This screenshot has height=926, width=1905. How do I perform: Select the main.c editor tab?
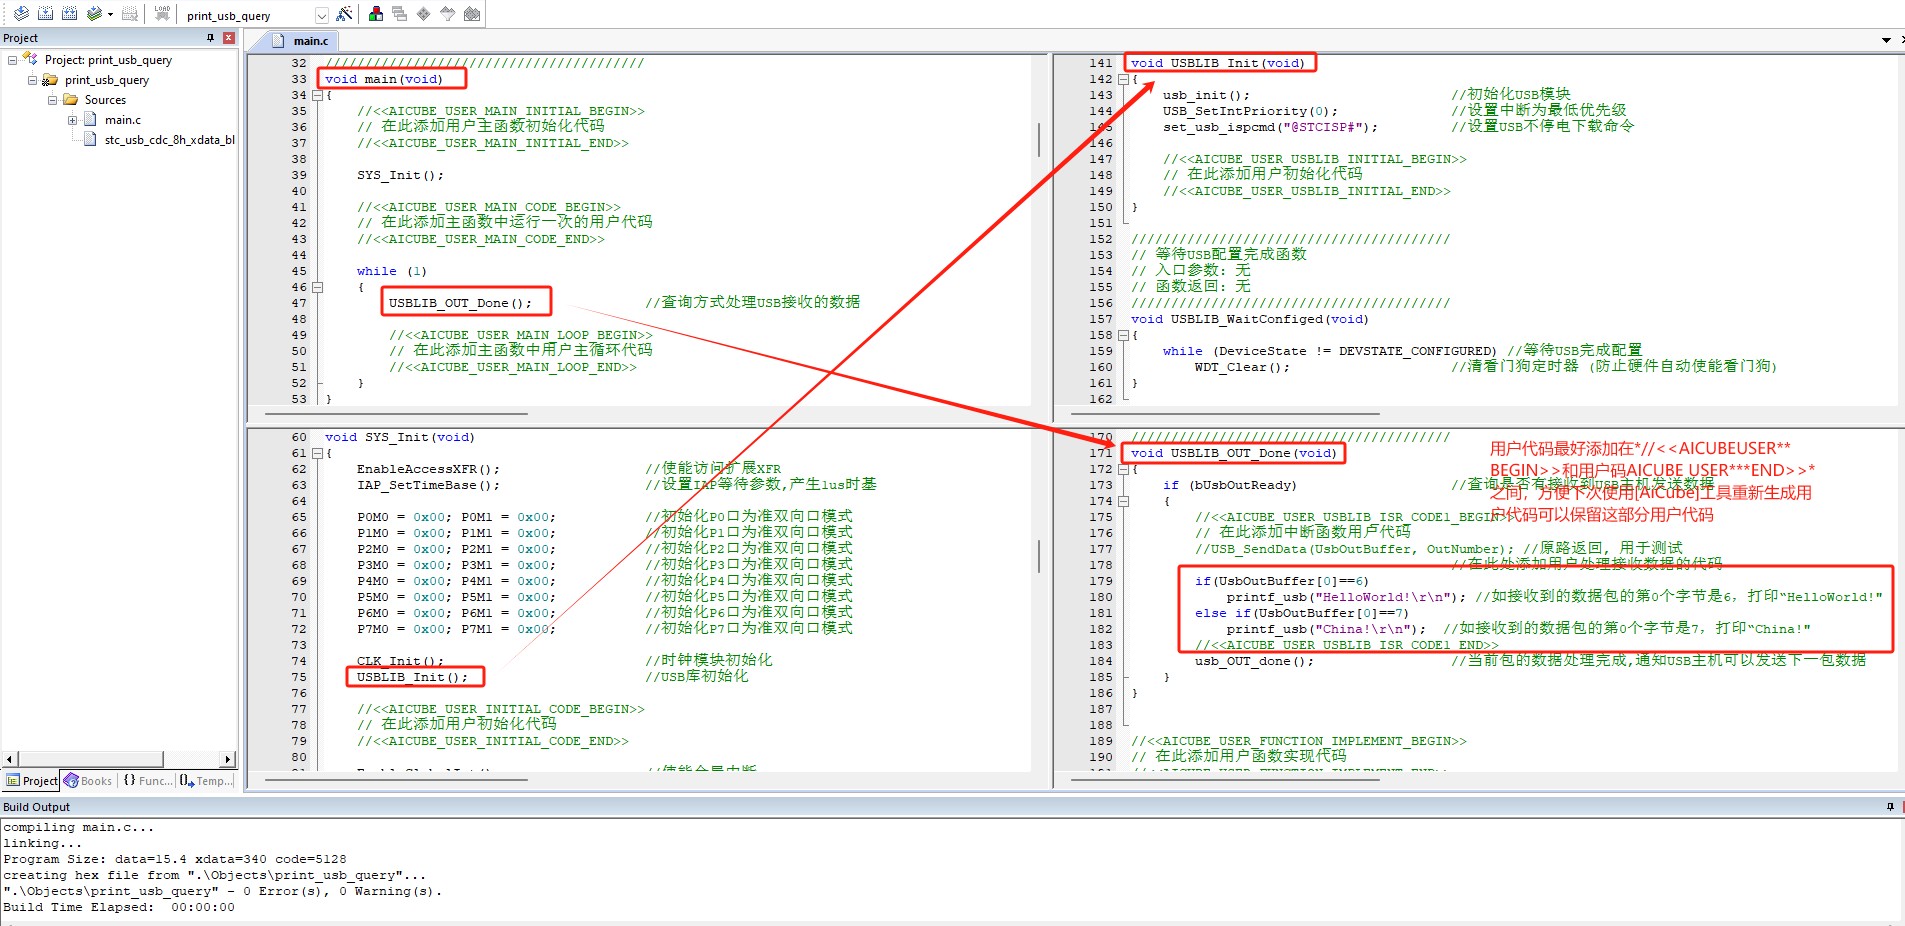coord(310,41)
